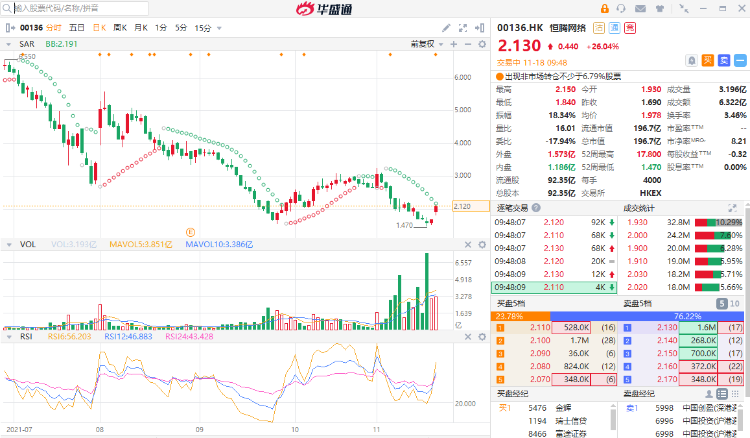The height and width of the screenshot is (438, 750).
Task: Click the 通 stock connect tag icon
Action: point(614,28)
